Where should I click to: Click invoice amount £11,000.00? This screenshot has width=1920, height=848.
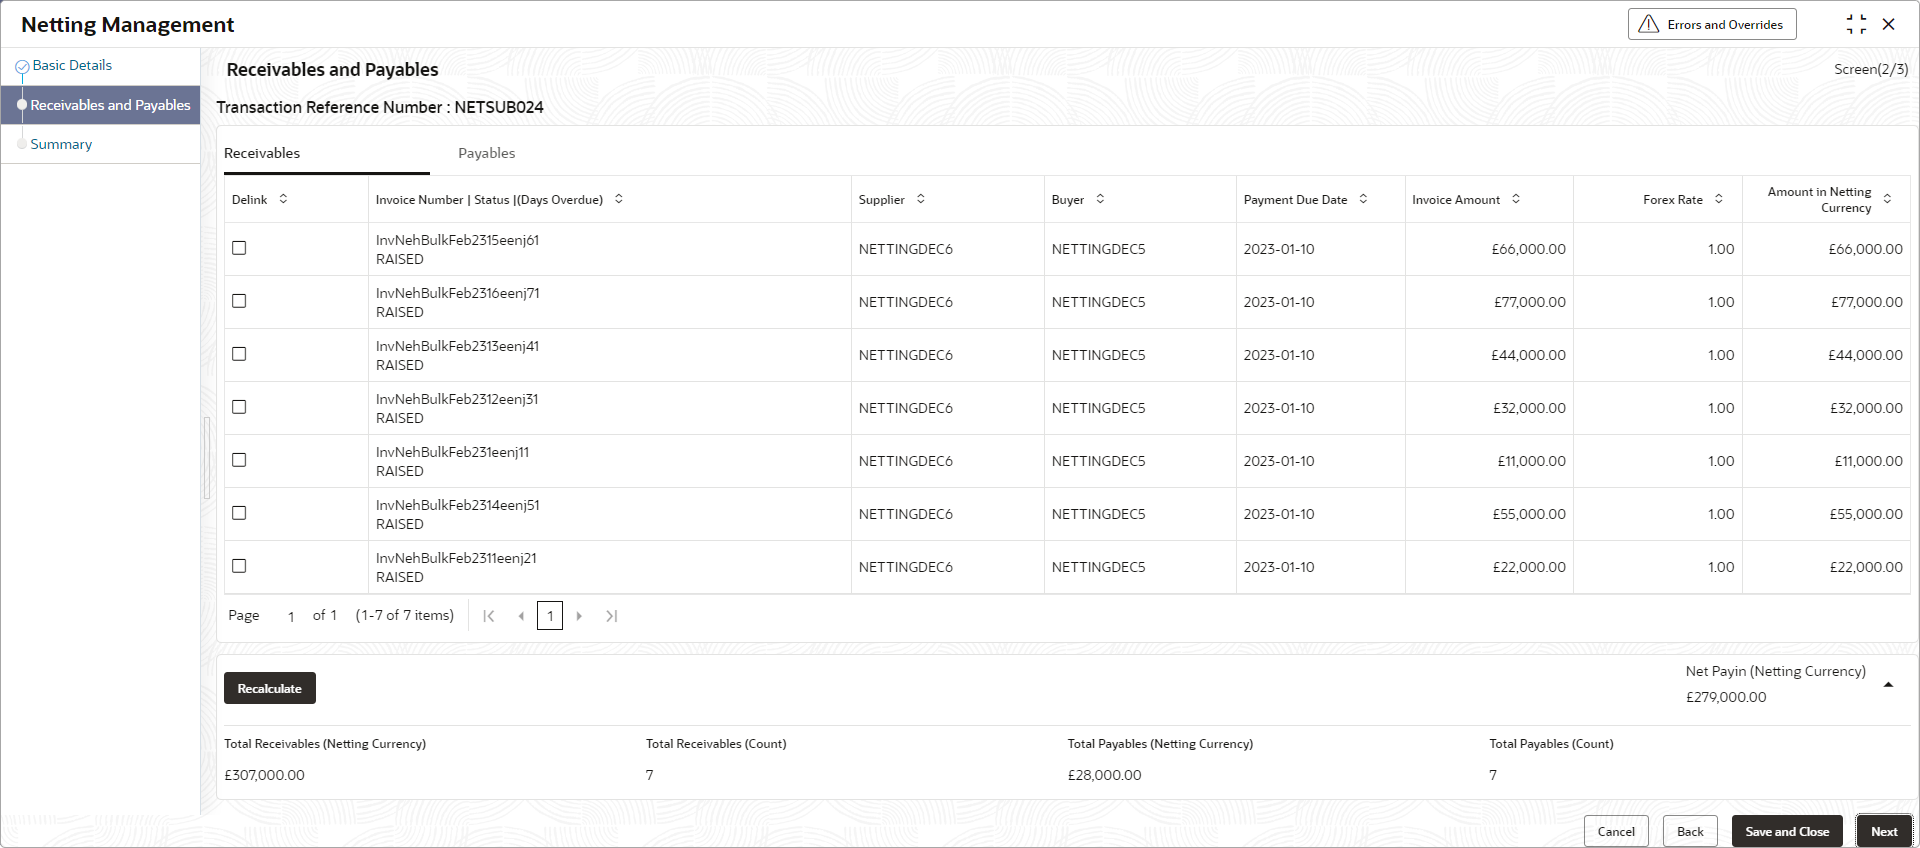[x=1531, y=461]
